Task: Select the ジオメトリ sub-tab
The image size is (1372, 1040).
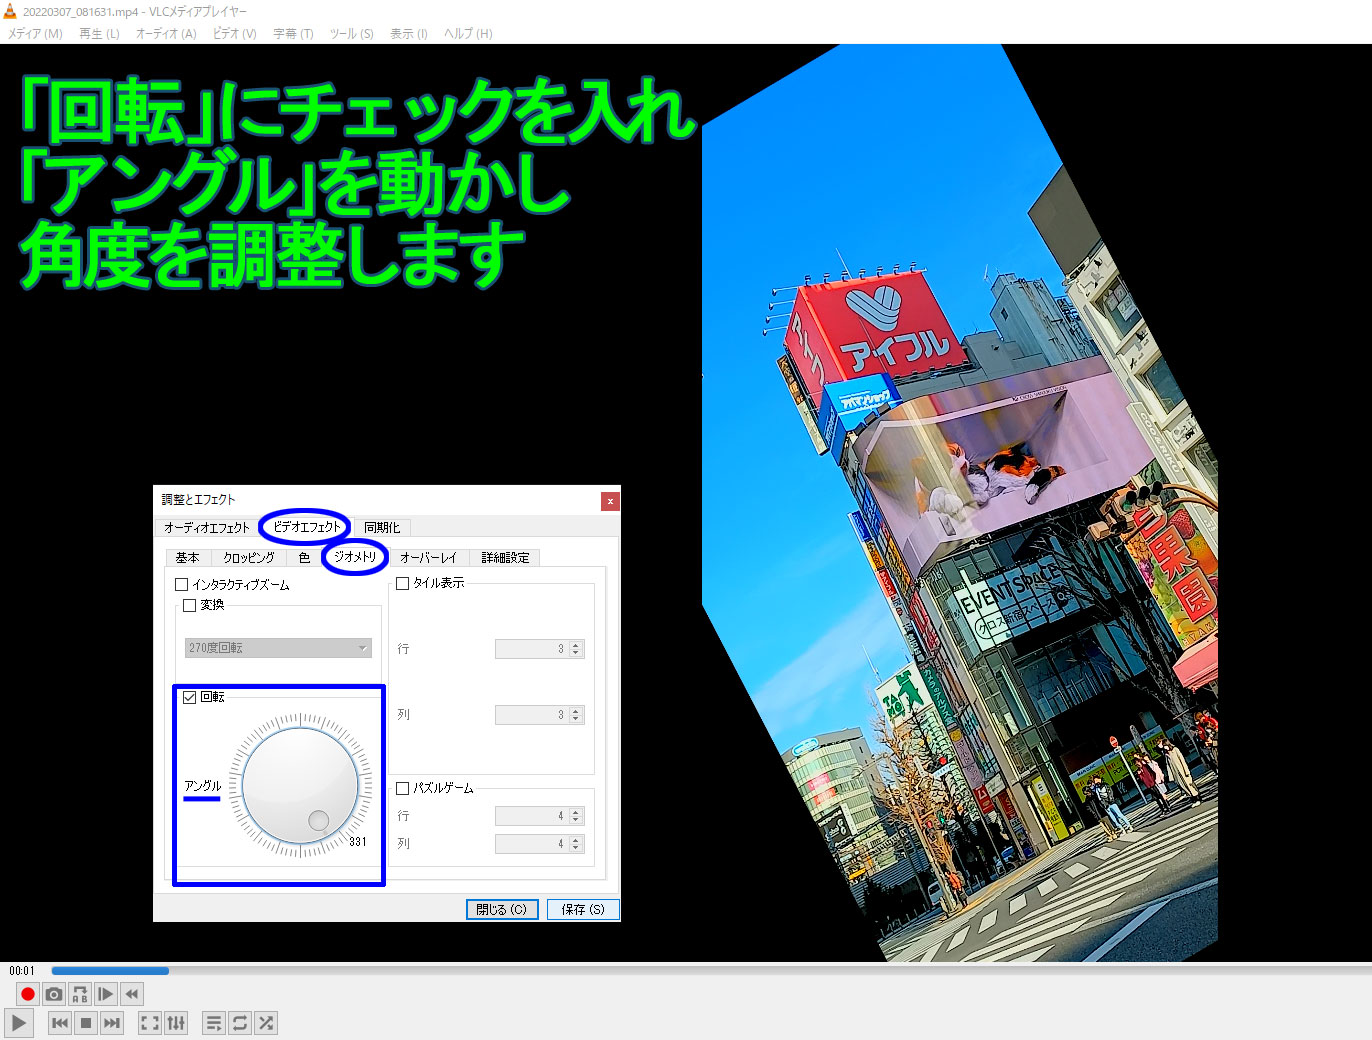Action: tap(355, 557)
